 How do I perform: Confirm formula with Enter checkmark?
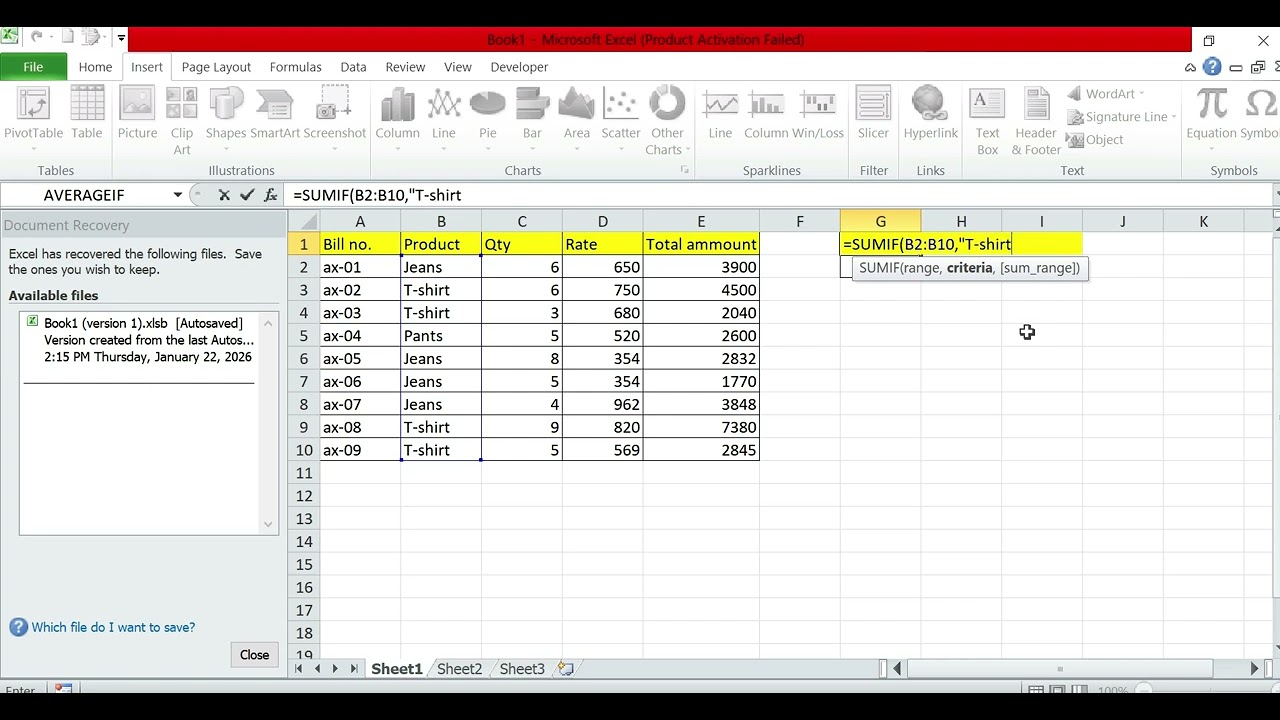[247, 195]
